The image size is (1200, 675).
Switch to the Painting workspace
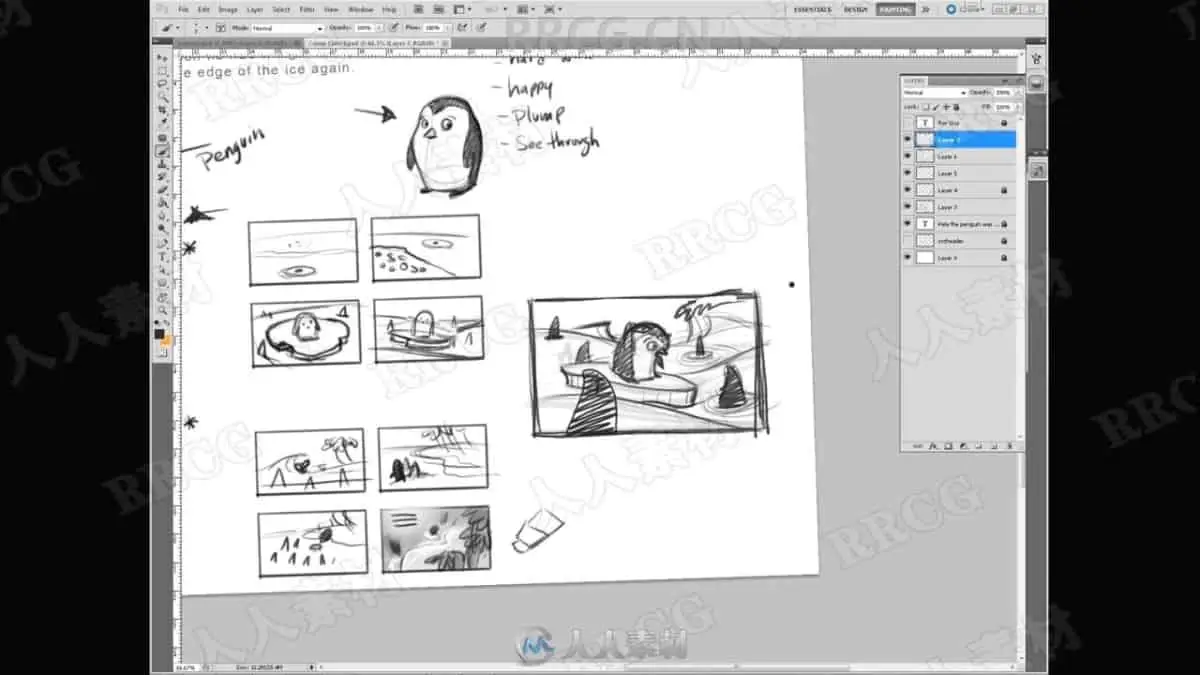tap(894, 9)
